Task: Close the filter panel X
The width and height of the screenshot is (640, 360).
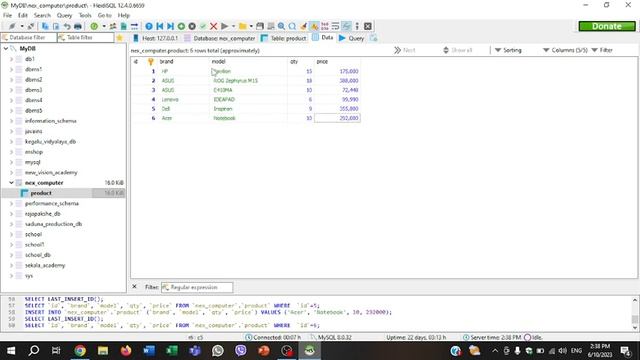Action: pyautogui.click(x=134, y=287)
